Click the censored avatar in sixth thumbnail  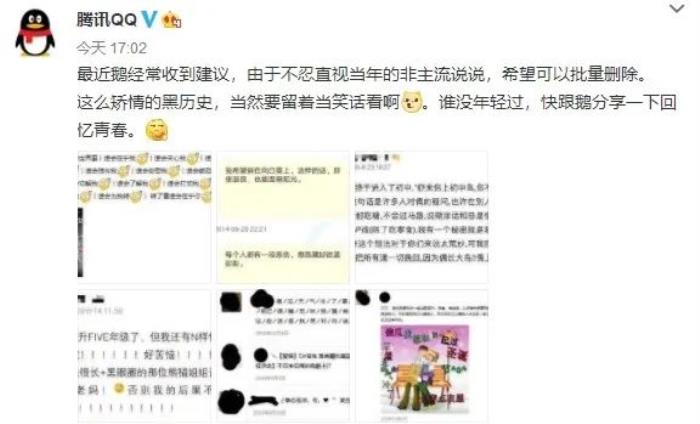coord(363,298)
